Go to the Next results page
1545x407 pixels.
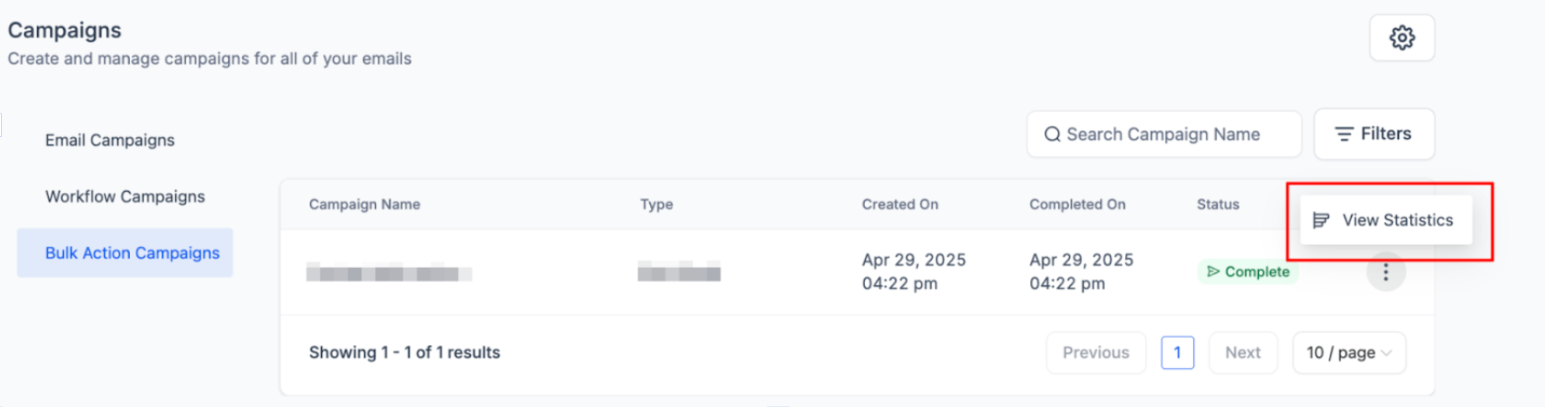[x=1243, y=352]
